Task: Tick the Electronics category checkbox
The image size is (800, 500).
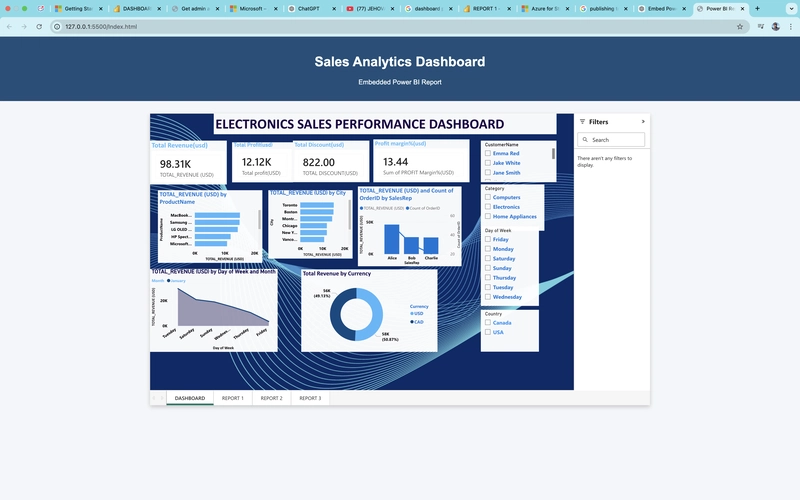Action: point(488,207)
